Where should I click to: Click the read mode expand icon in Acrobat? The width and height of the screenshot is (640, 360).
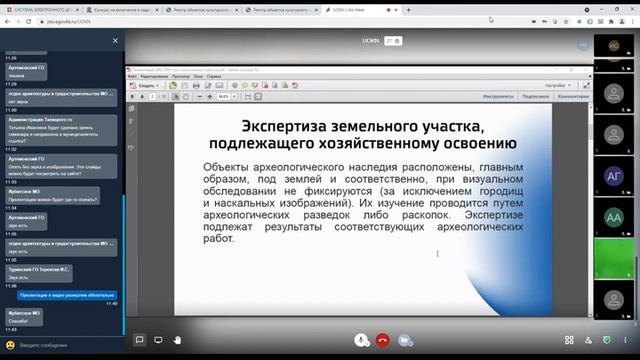pyautogui.click(x=587, y=85)
